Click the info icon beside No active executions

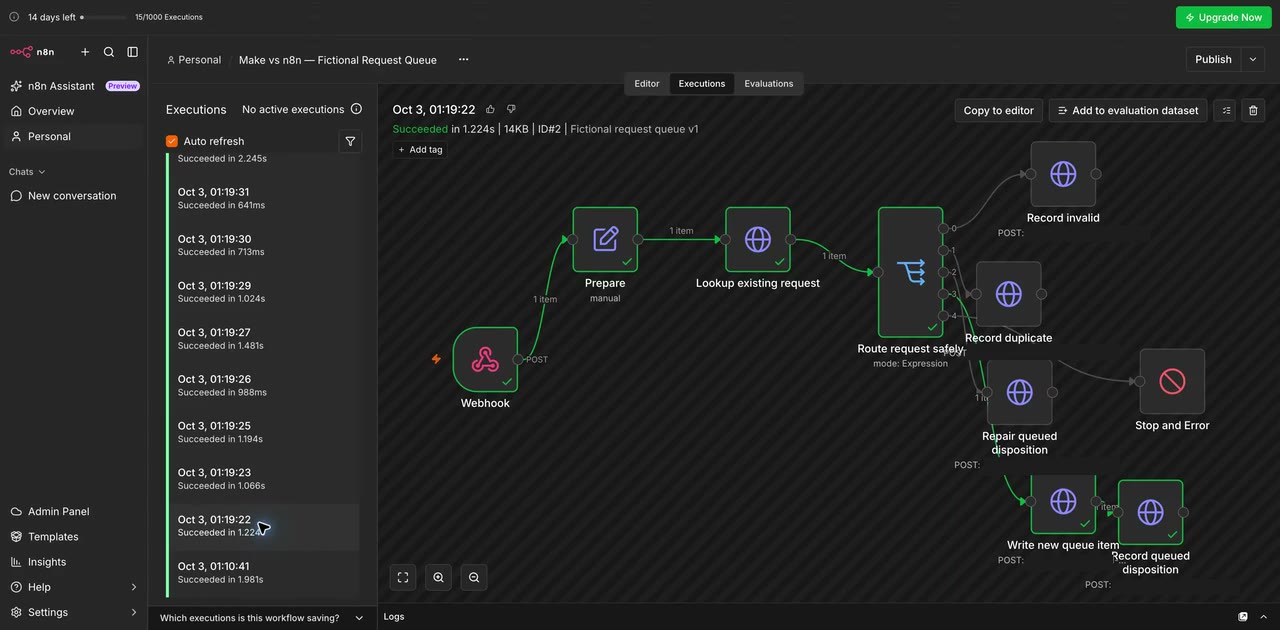(356, 109)
